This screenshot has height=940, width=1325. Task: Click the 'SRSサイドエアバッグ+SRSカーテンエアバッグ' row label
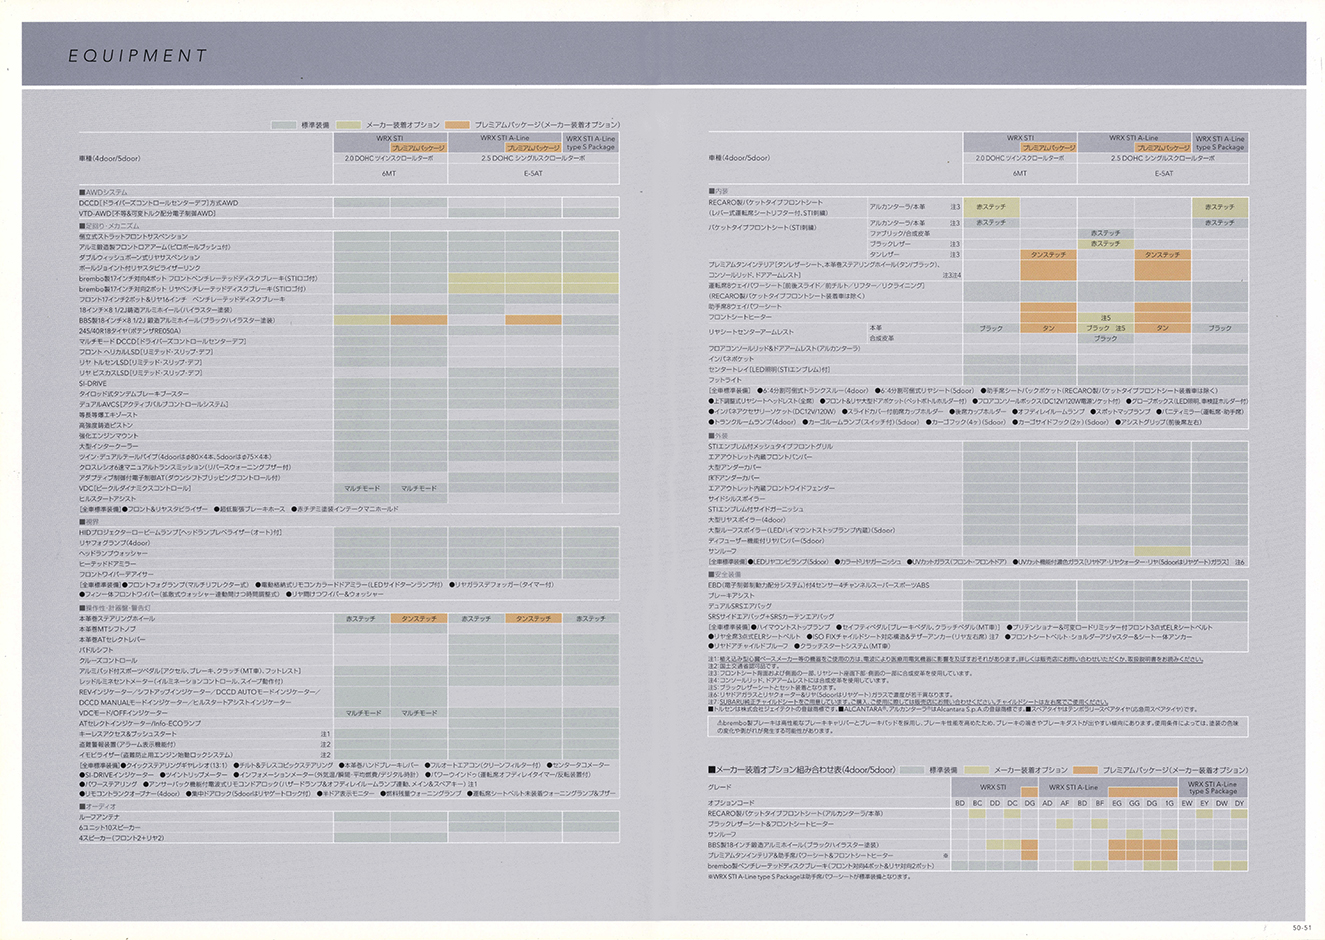click(x=770, y=617)
